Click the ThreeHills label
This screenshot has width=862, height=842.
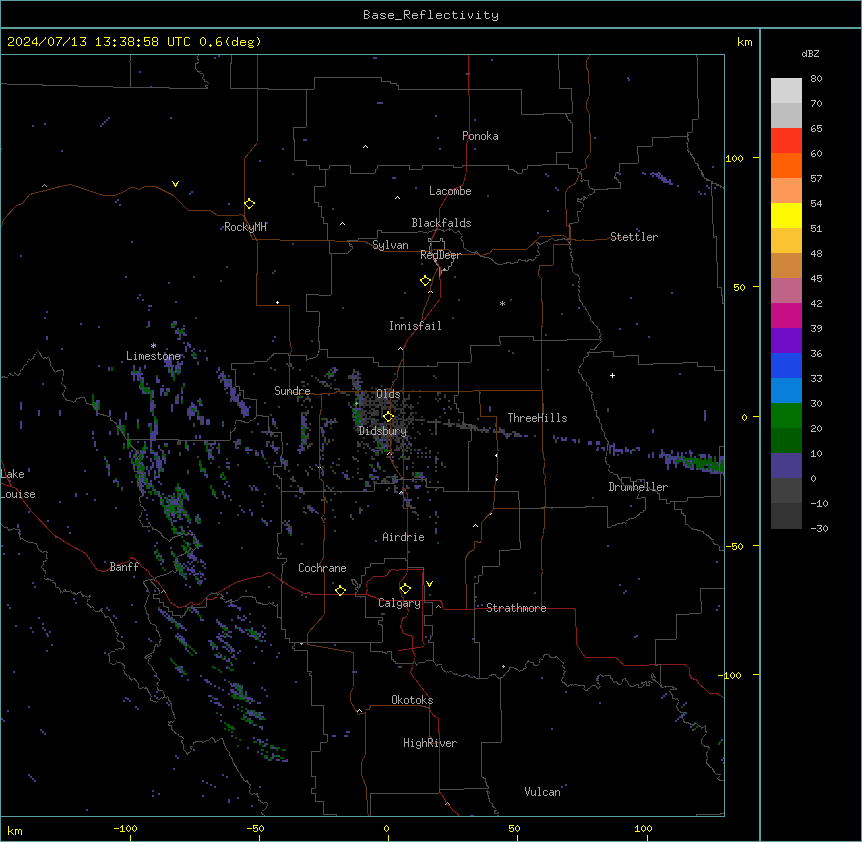[537, 418]
